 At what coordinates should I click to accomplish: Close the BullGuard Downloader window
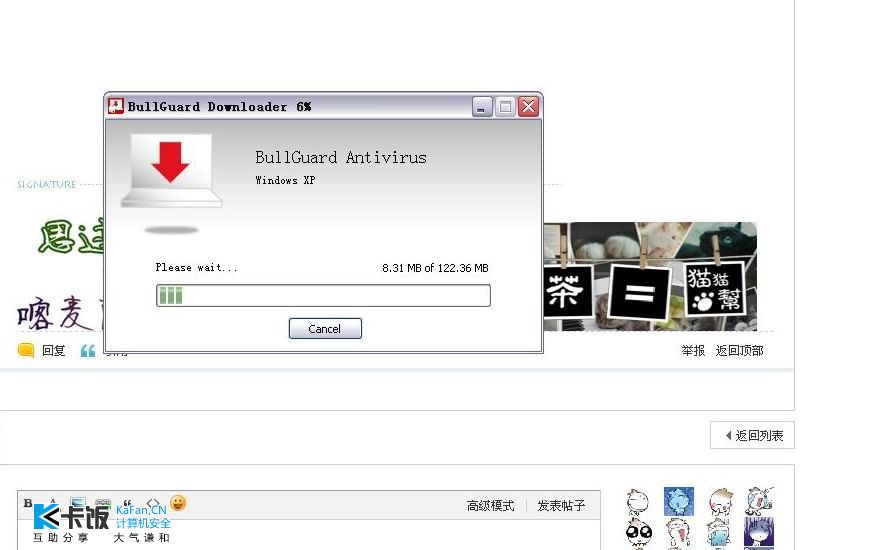pos(528,106)
